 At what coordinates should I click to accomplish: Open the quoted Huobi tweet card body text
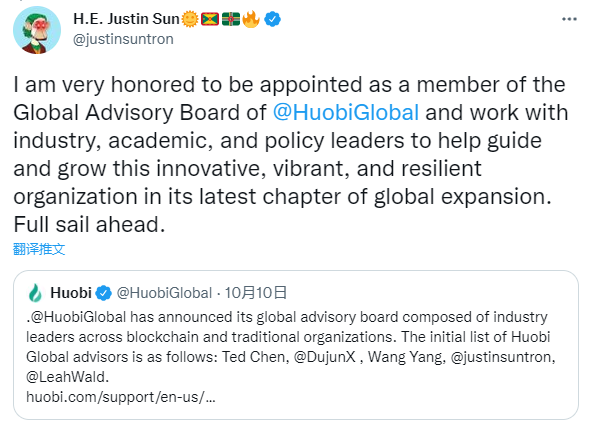pyautogui.click(x=291, y=347)
